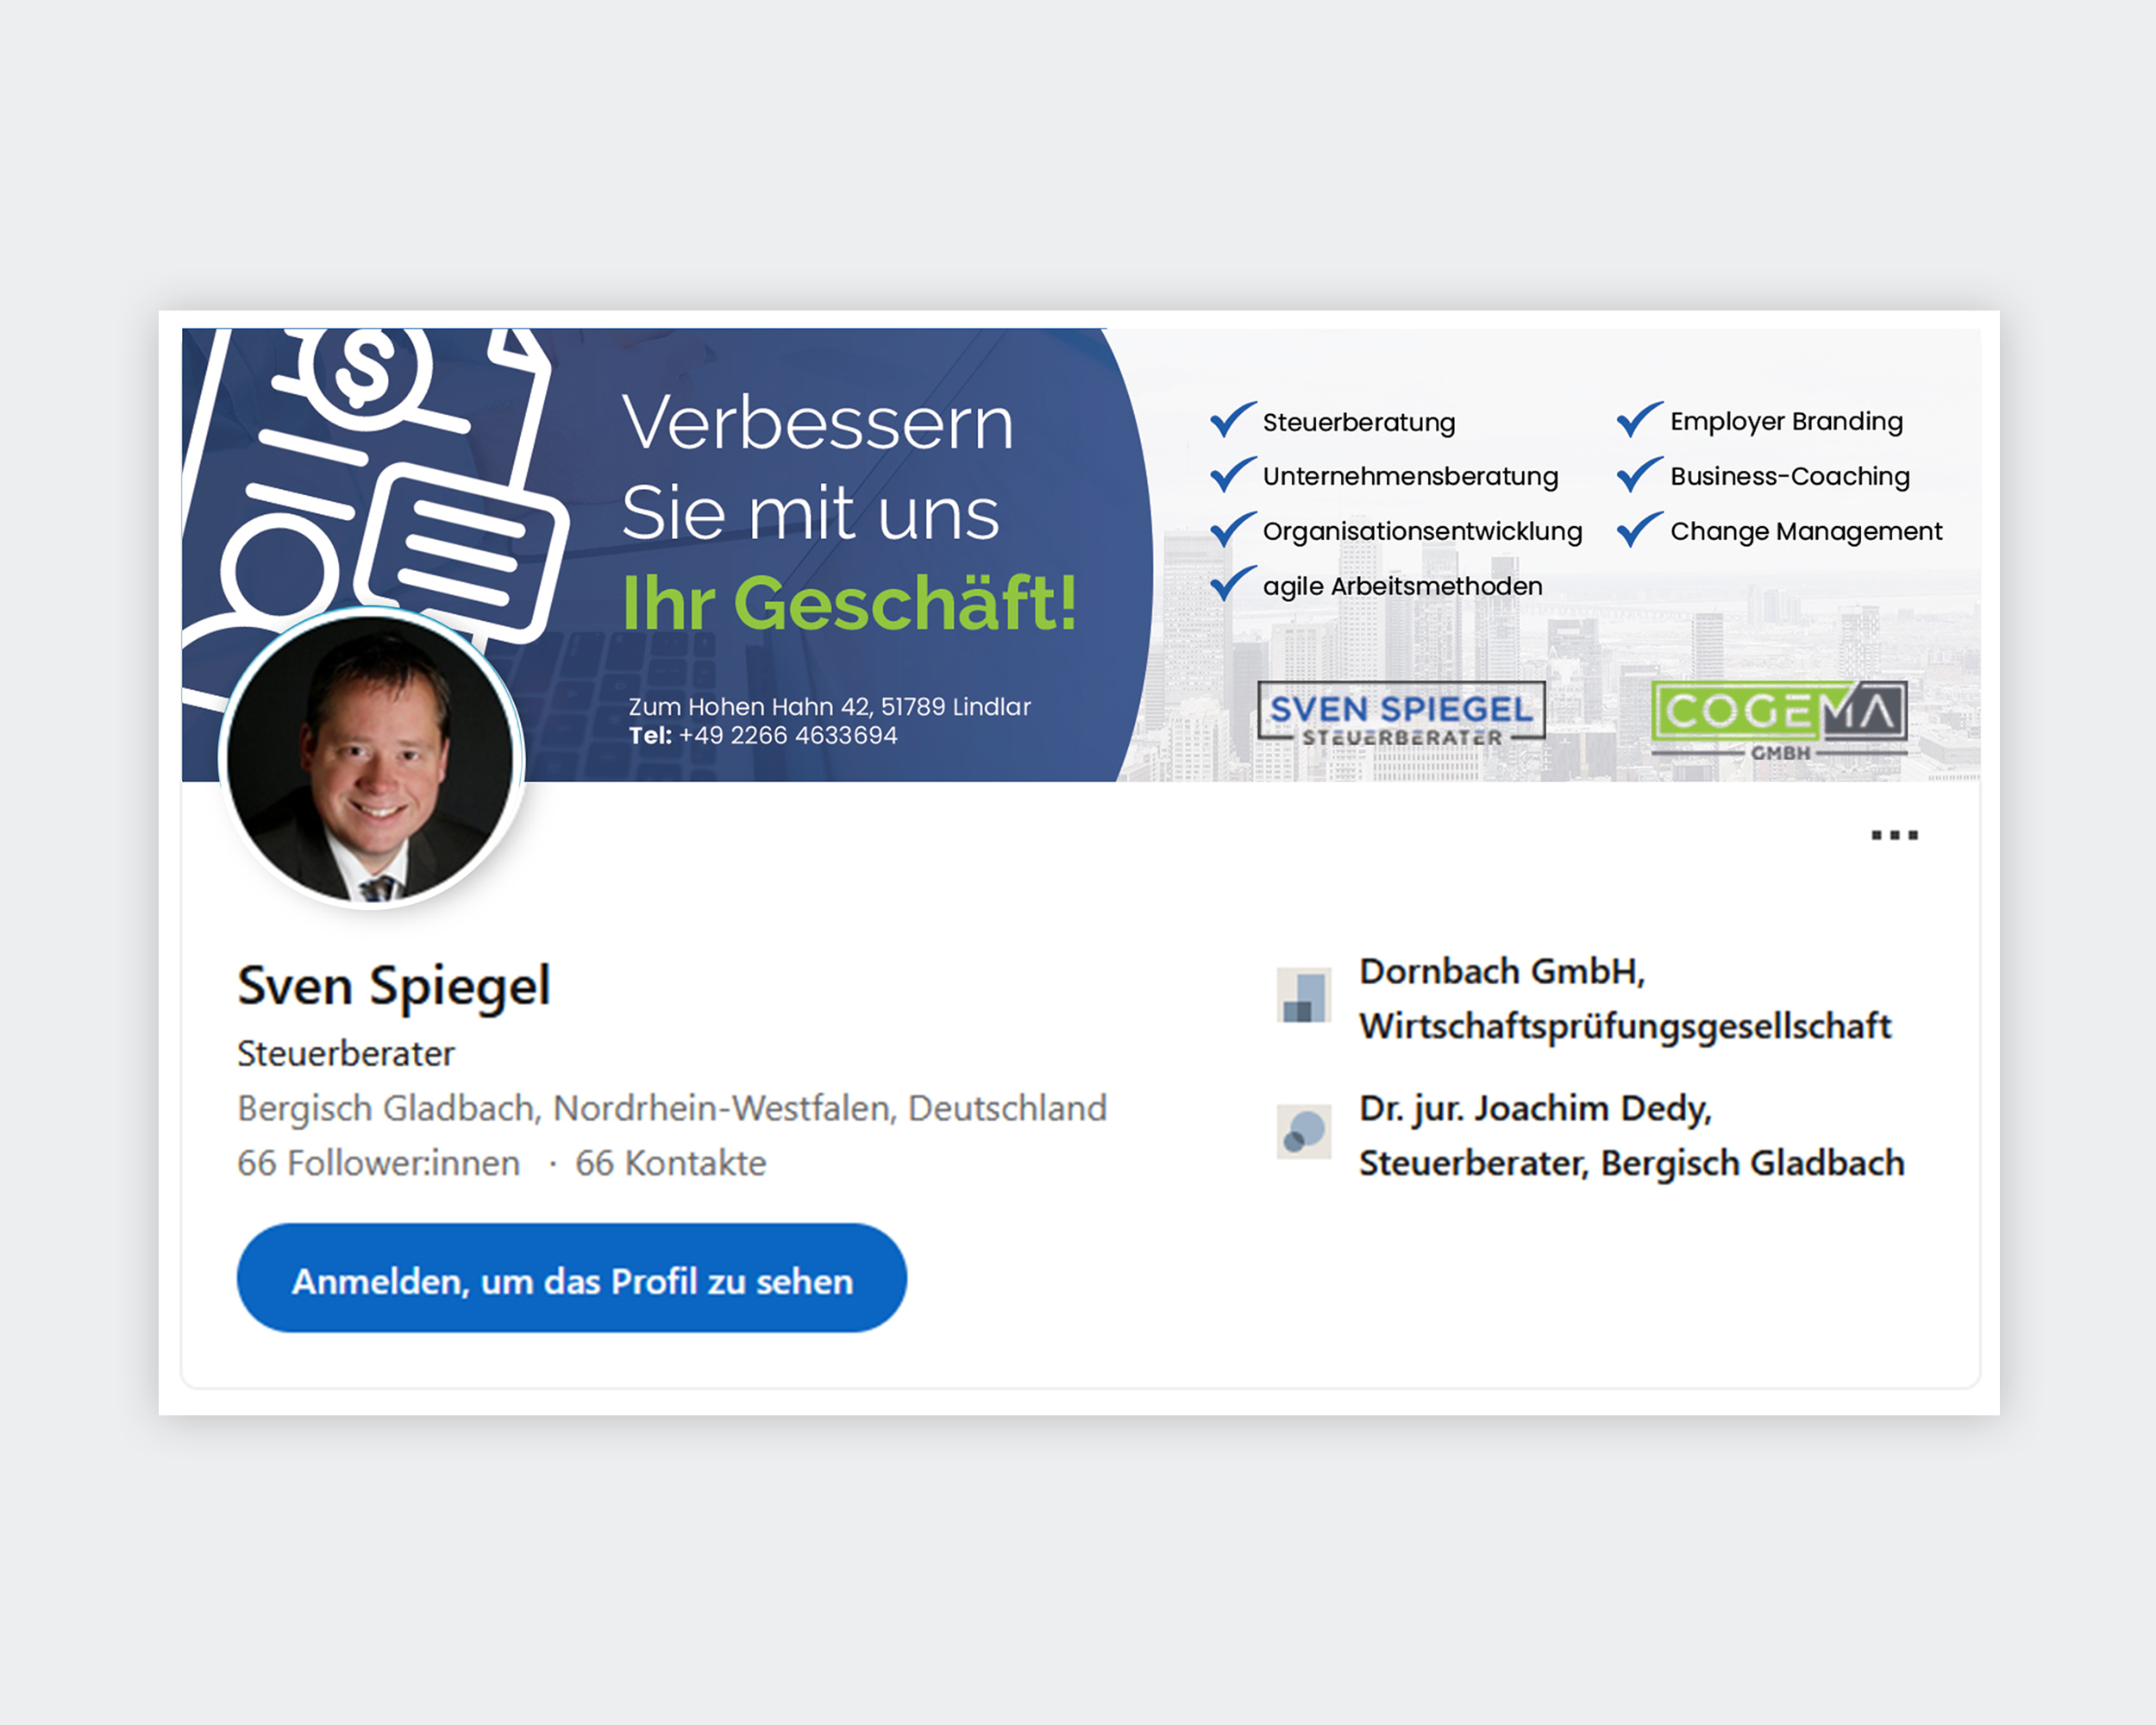Click the 66 Follower:innen count

(x=379, y=1163)
